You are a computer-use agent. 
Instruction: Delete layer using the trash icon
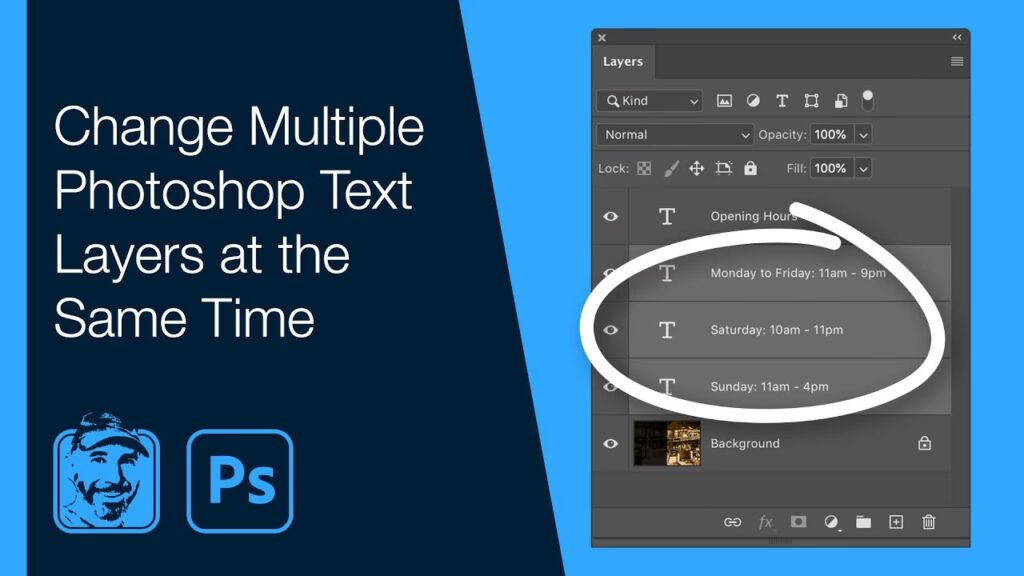point(929,522)
